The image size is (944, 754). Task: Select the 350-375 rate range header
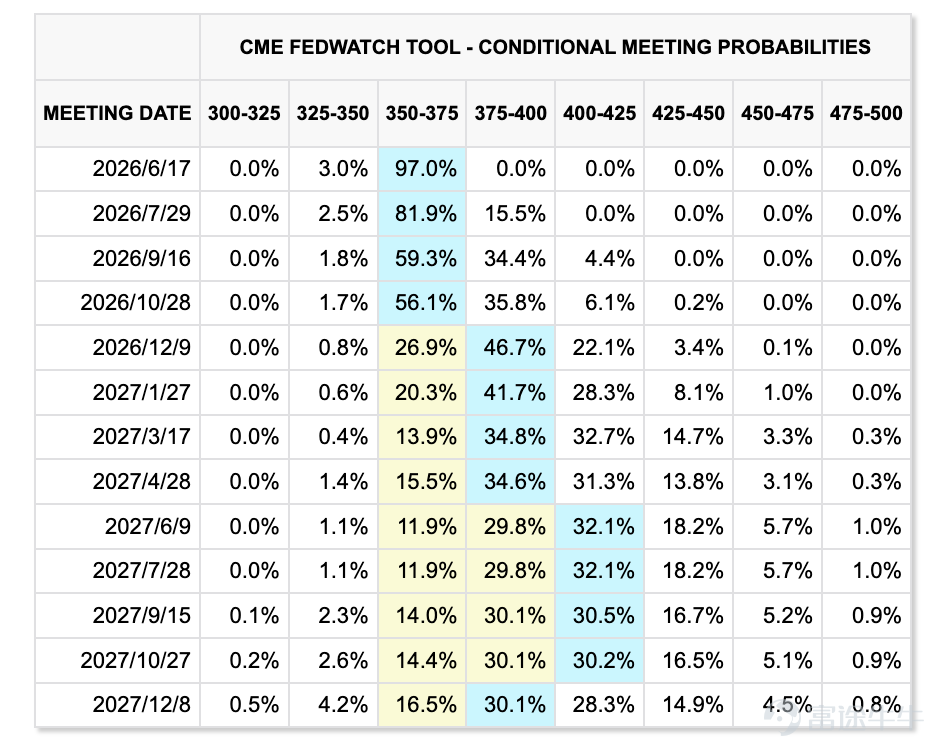click(422, 113)
